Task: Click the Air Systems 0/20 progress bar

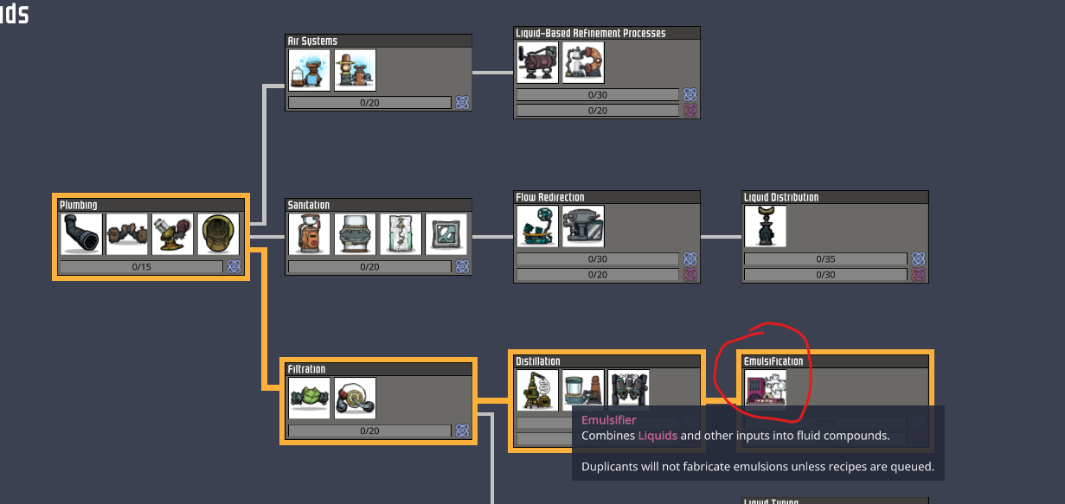Action: [x=369, y=103]
